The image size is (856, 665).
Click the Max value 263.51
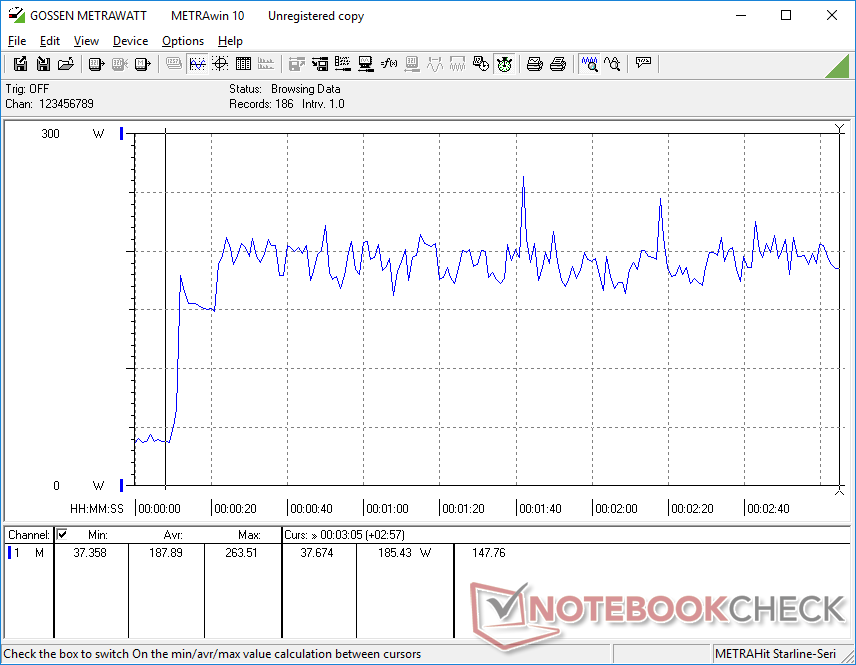(241, 553)
